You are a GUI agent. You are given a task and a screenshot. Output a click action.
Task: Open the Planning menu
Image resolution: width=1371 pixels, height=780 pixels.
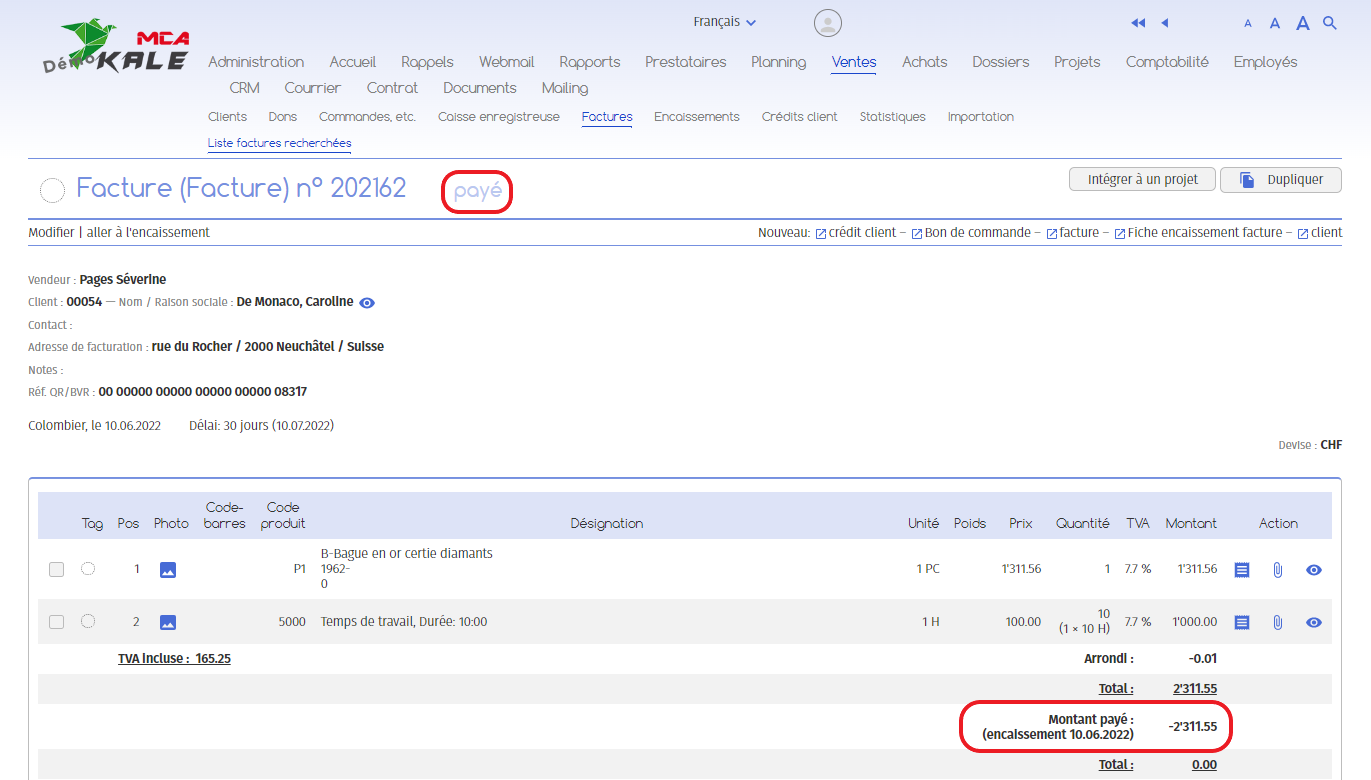point(778,62)
